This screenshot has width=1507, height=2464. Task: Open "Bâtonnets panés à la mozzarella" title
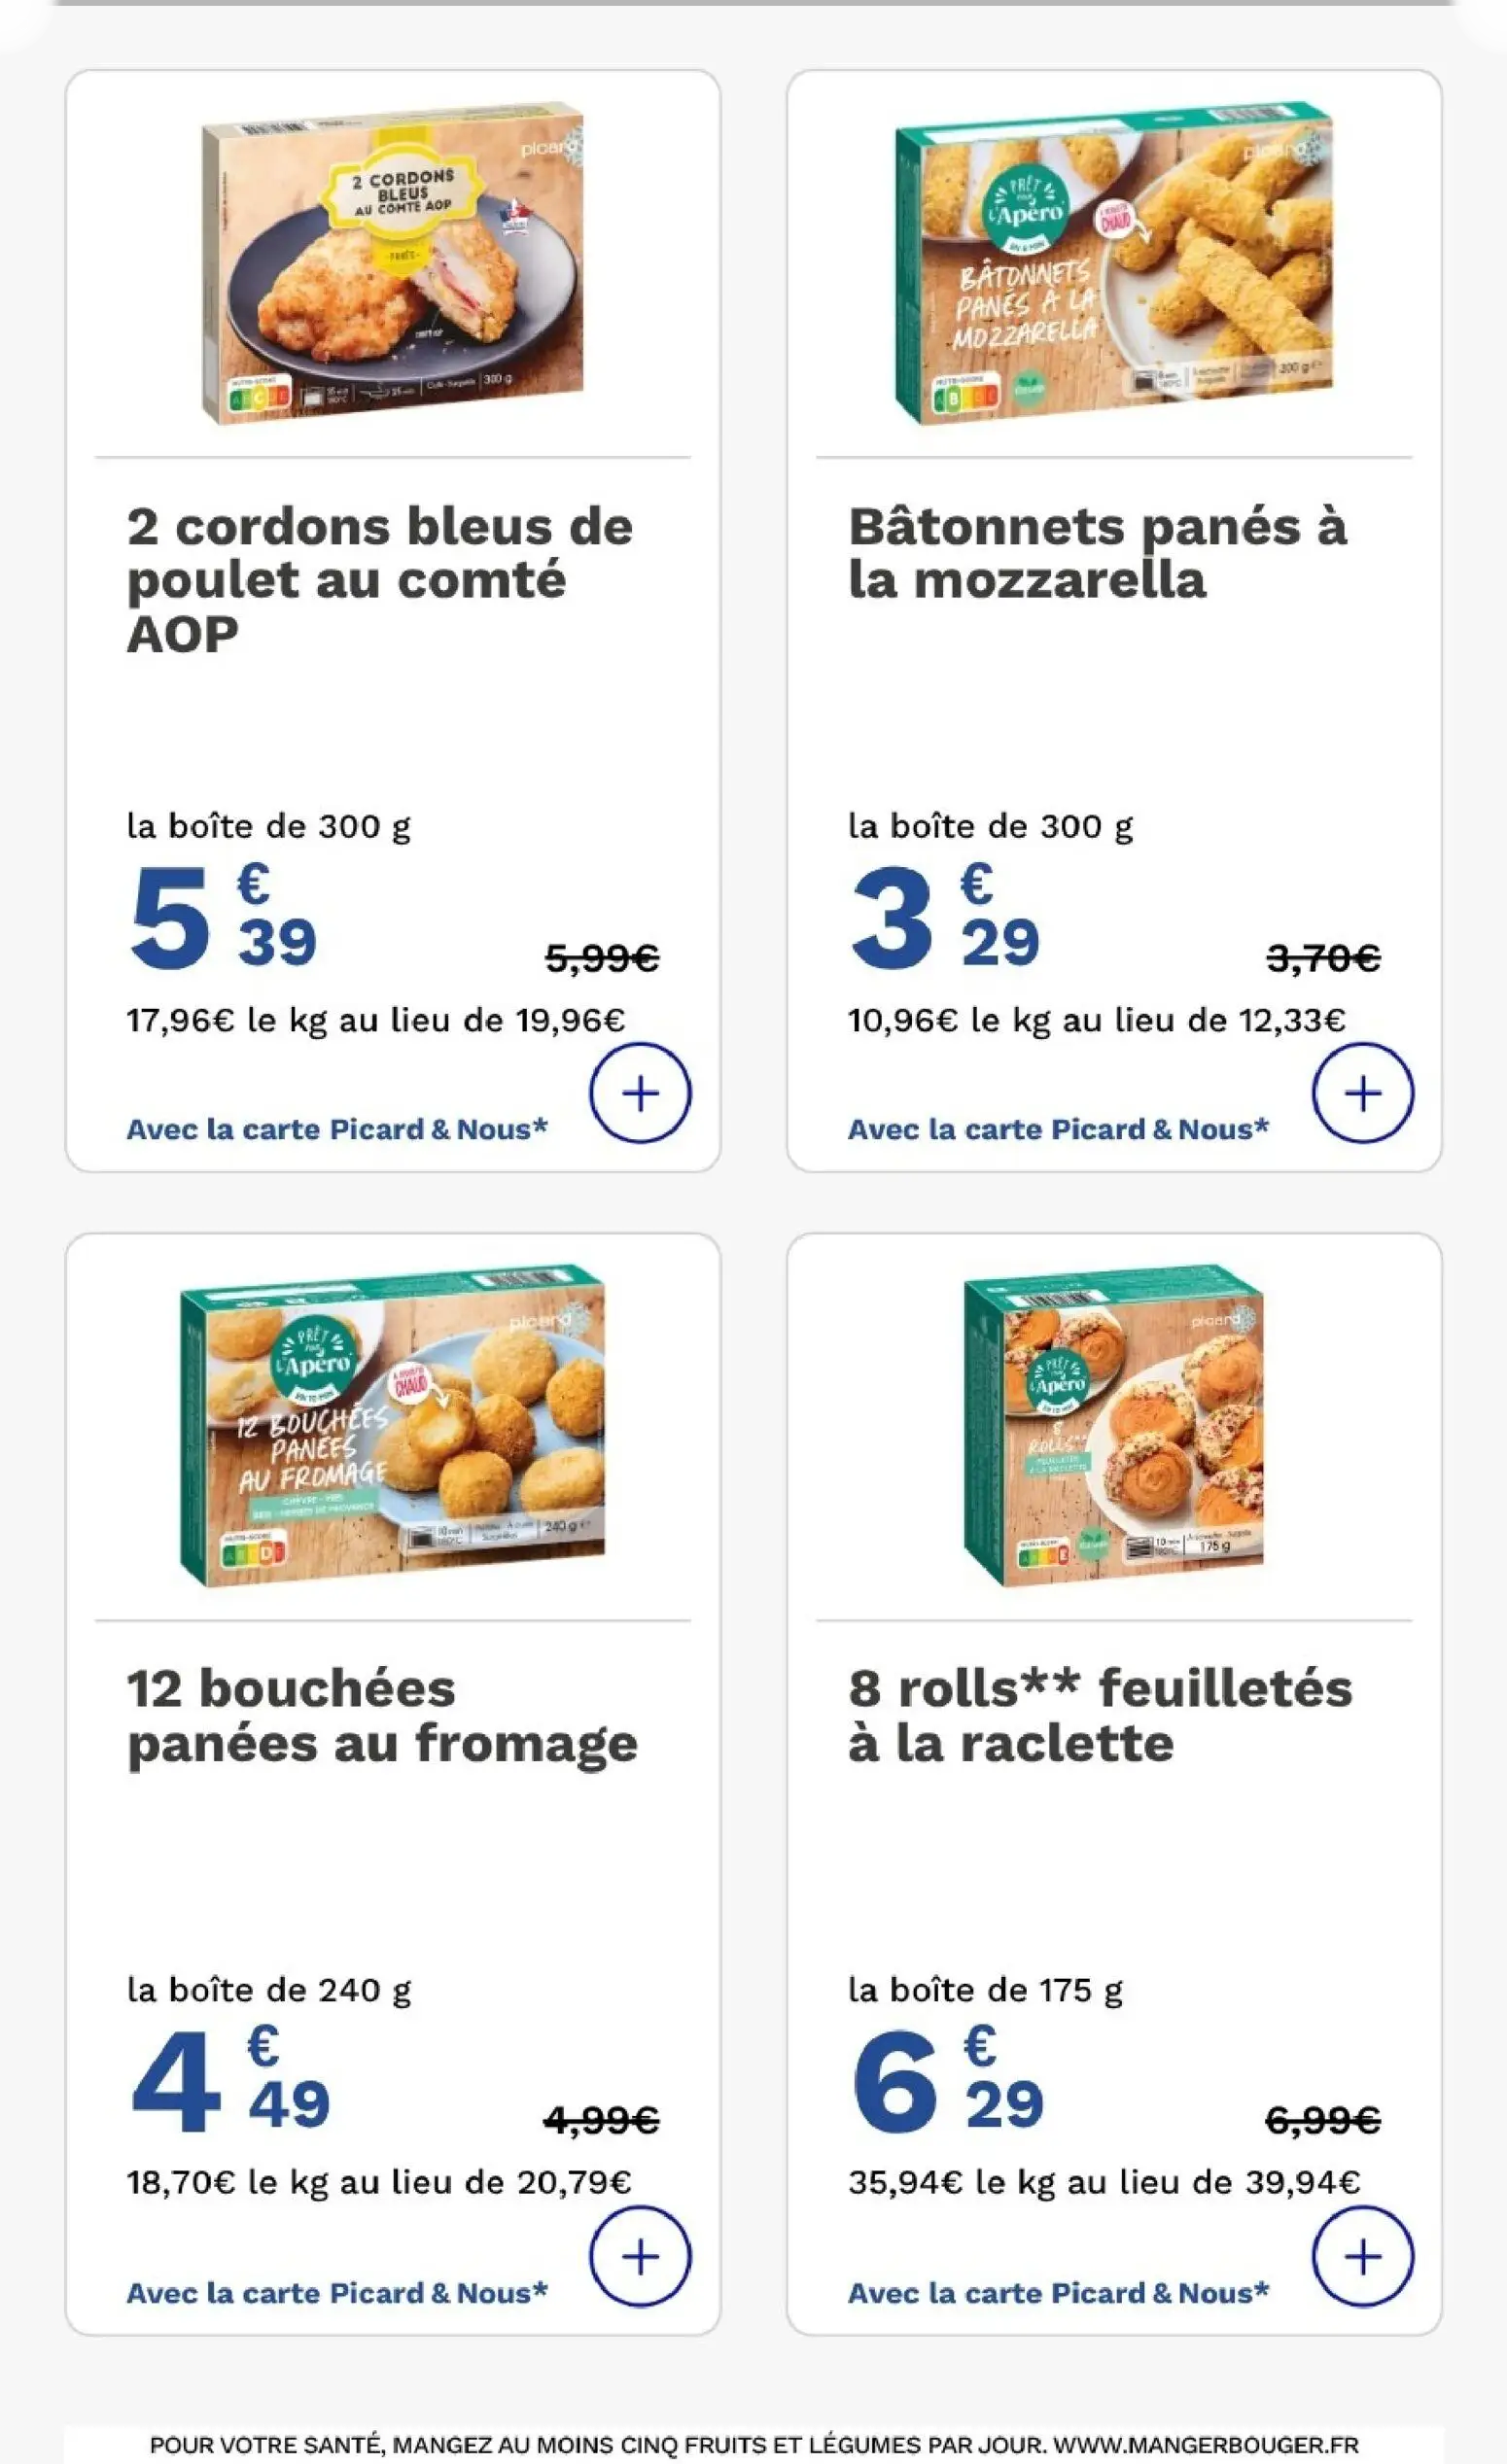click(1098, 553)
